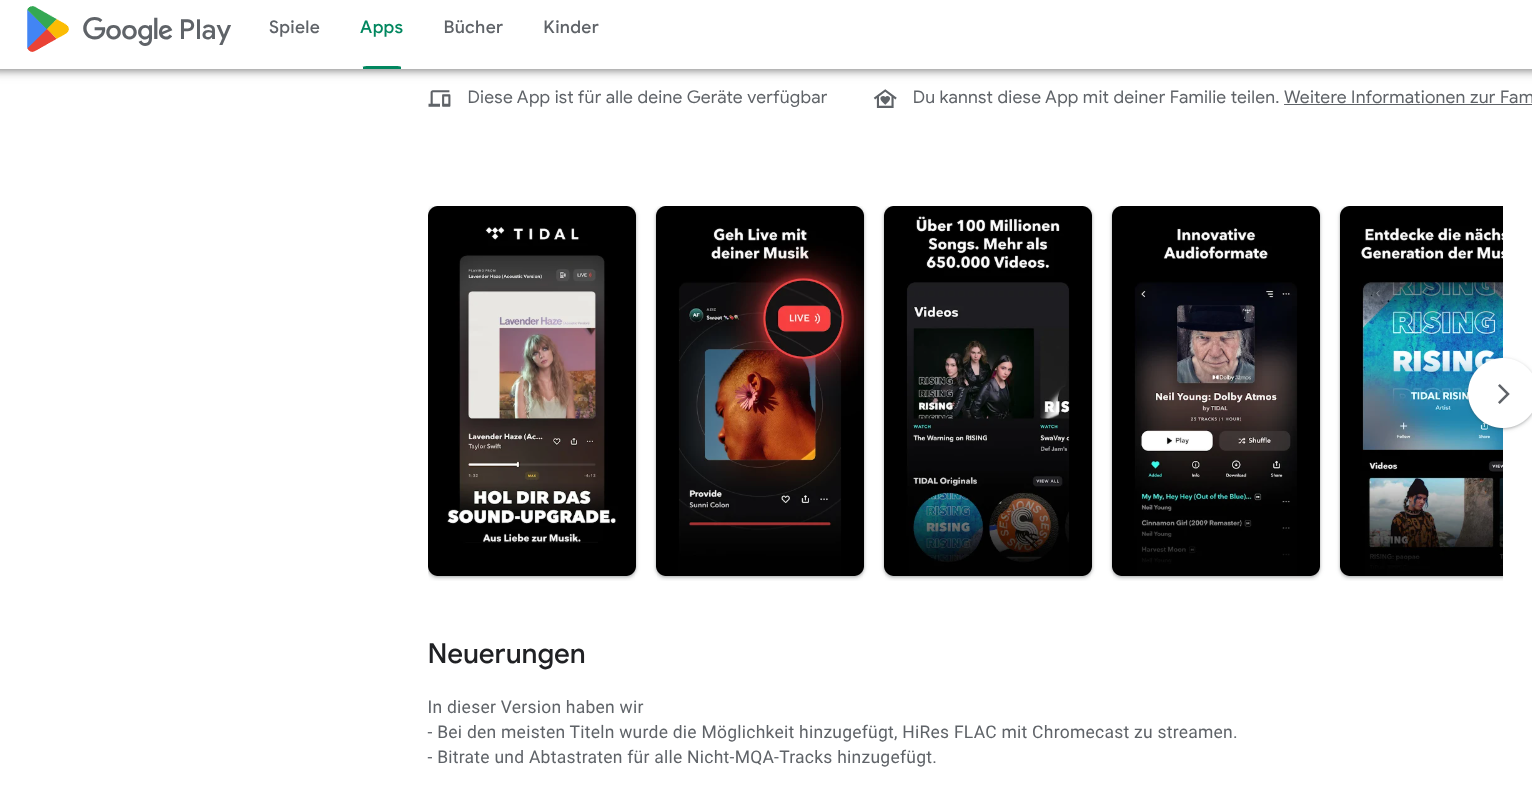Click the Shuffle button in Neil Young preview
Image resolution: width=1532 pixels, height=786 pixels.
coord(1254,441)
